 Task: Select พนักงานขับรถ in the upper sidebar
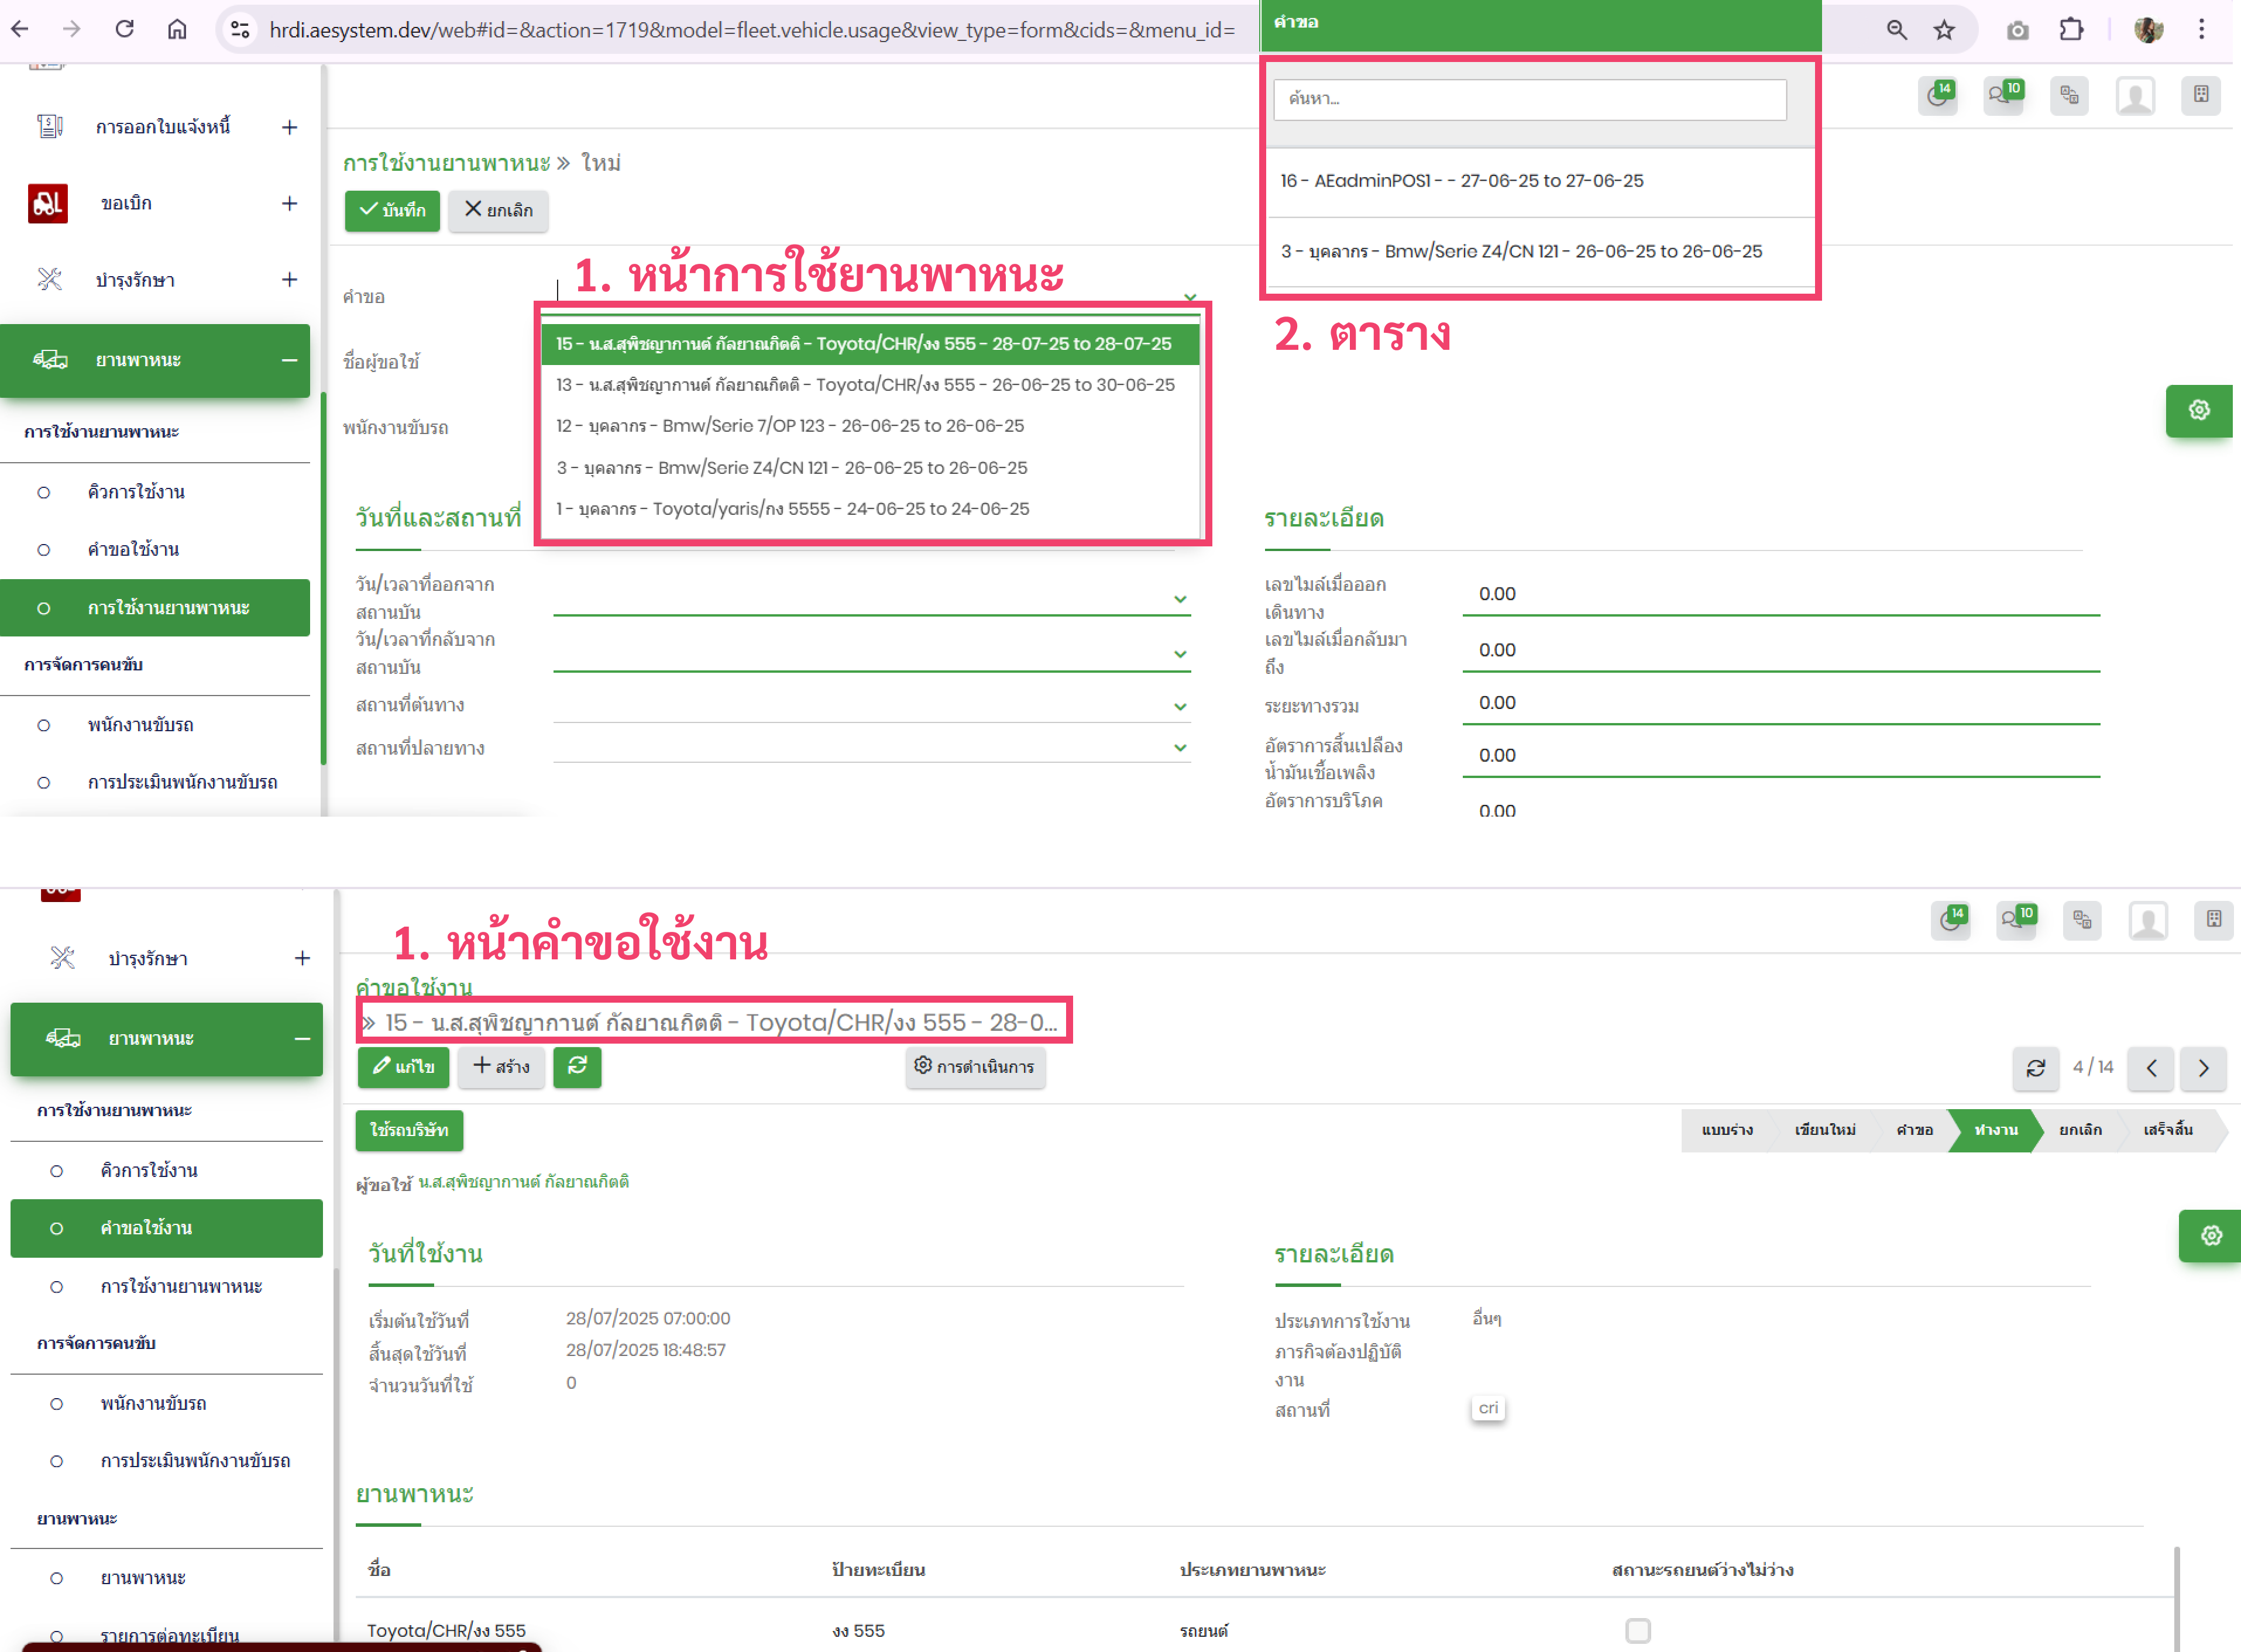pyautogui.click(x=140, y=725)
